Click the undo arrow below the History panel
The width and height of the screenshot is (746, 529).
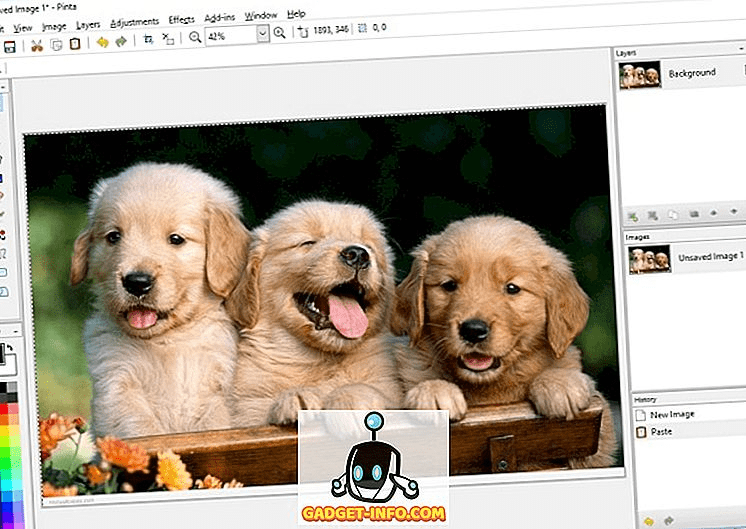(x=648, y=521)
